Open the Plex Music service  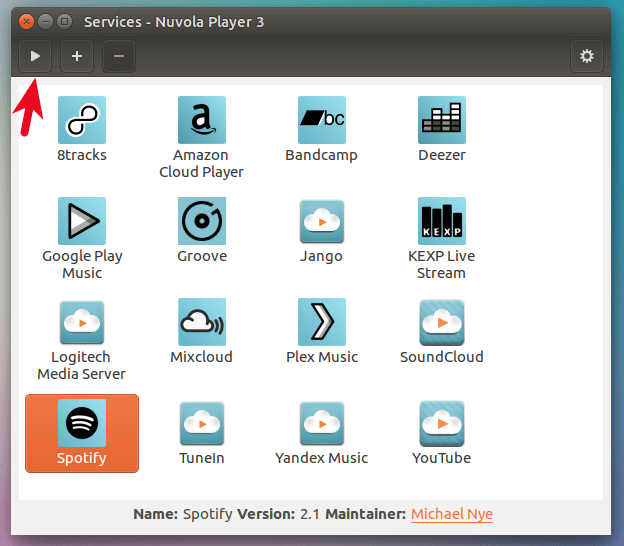[x=321, y=323]
